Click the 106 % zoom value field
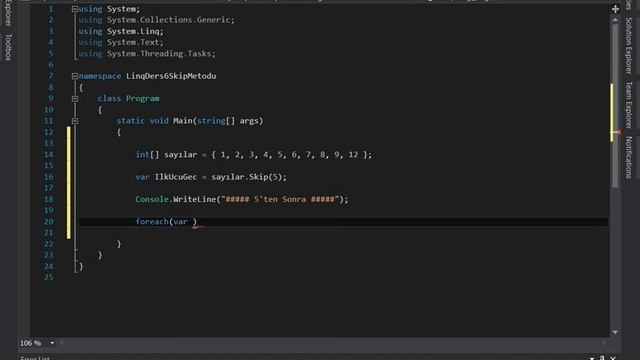The image size is (640, 360). [x=31, y=343]
